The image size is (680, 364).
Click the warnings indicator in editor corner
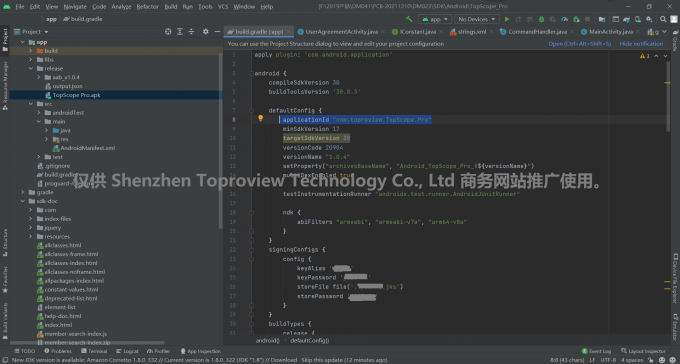point(644,56)
